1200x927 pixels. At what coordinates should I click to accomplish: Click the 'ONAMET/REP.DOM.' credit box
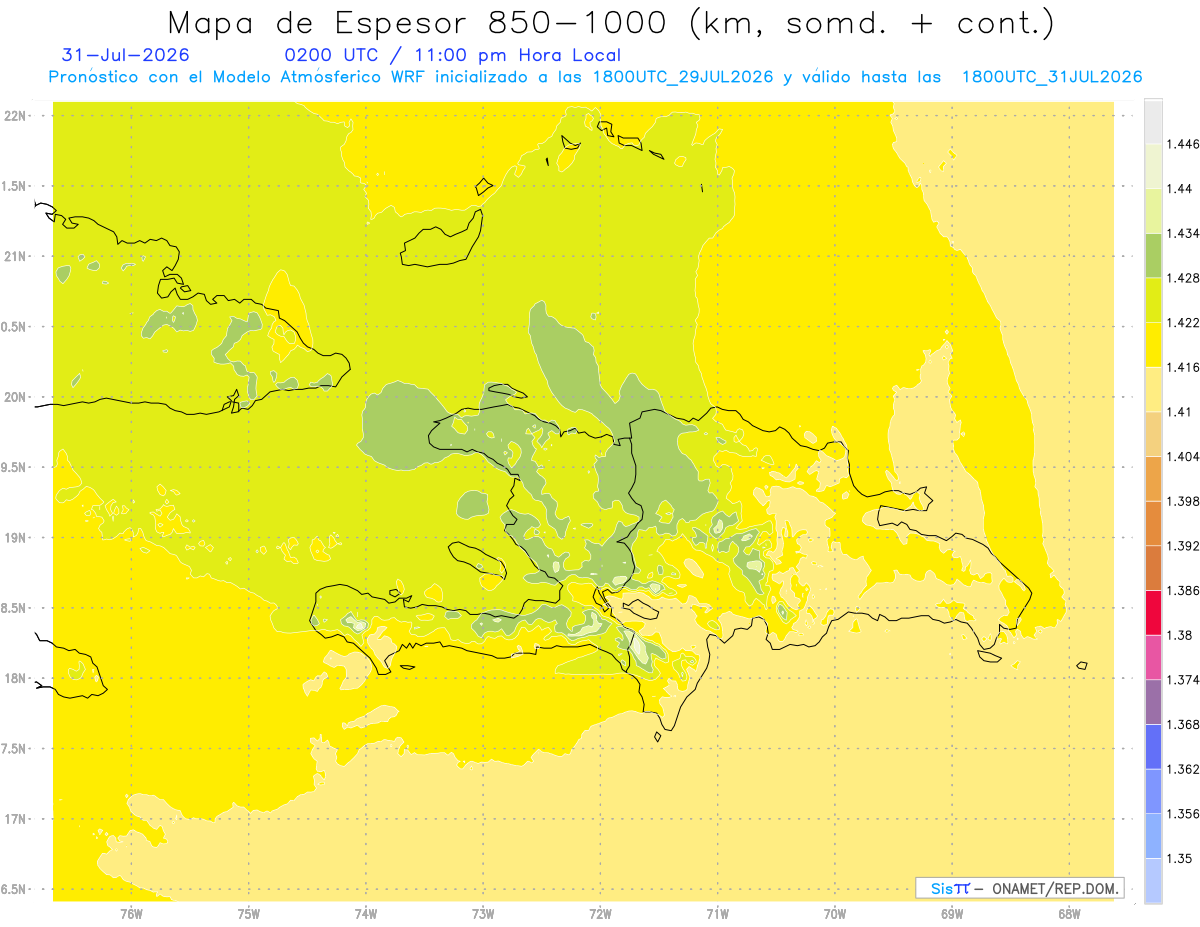1020,888
